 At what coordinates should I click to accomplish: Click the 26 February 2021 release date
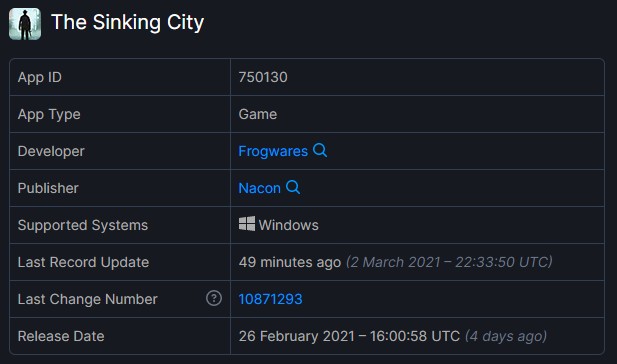coord(349,336)
